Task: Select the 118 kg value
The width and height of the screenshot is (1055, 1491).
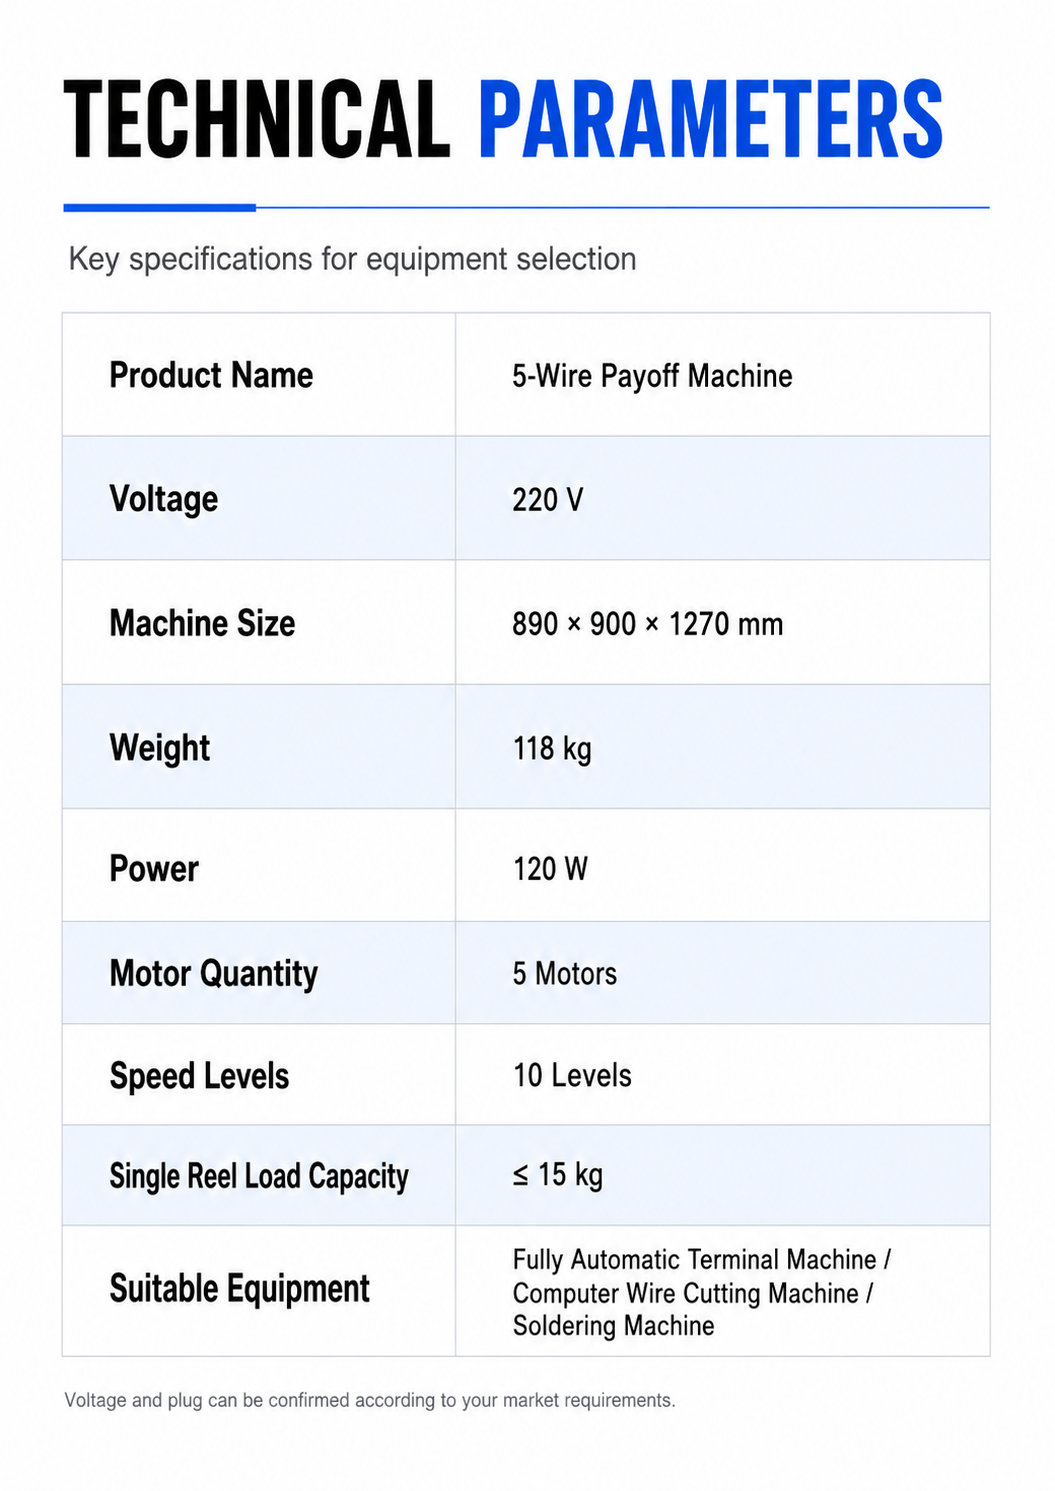Action: click(x=552, y=749)
